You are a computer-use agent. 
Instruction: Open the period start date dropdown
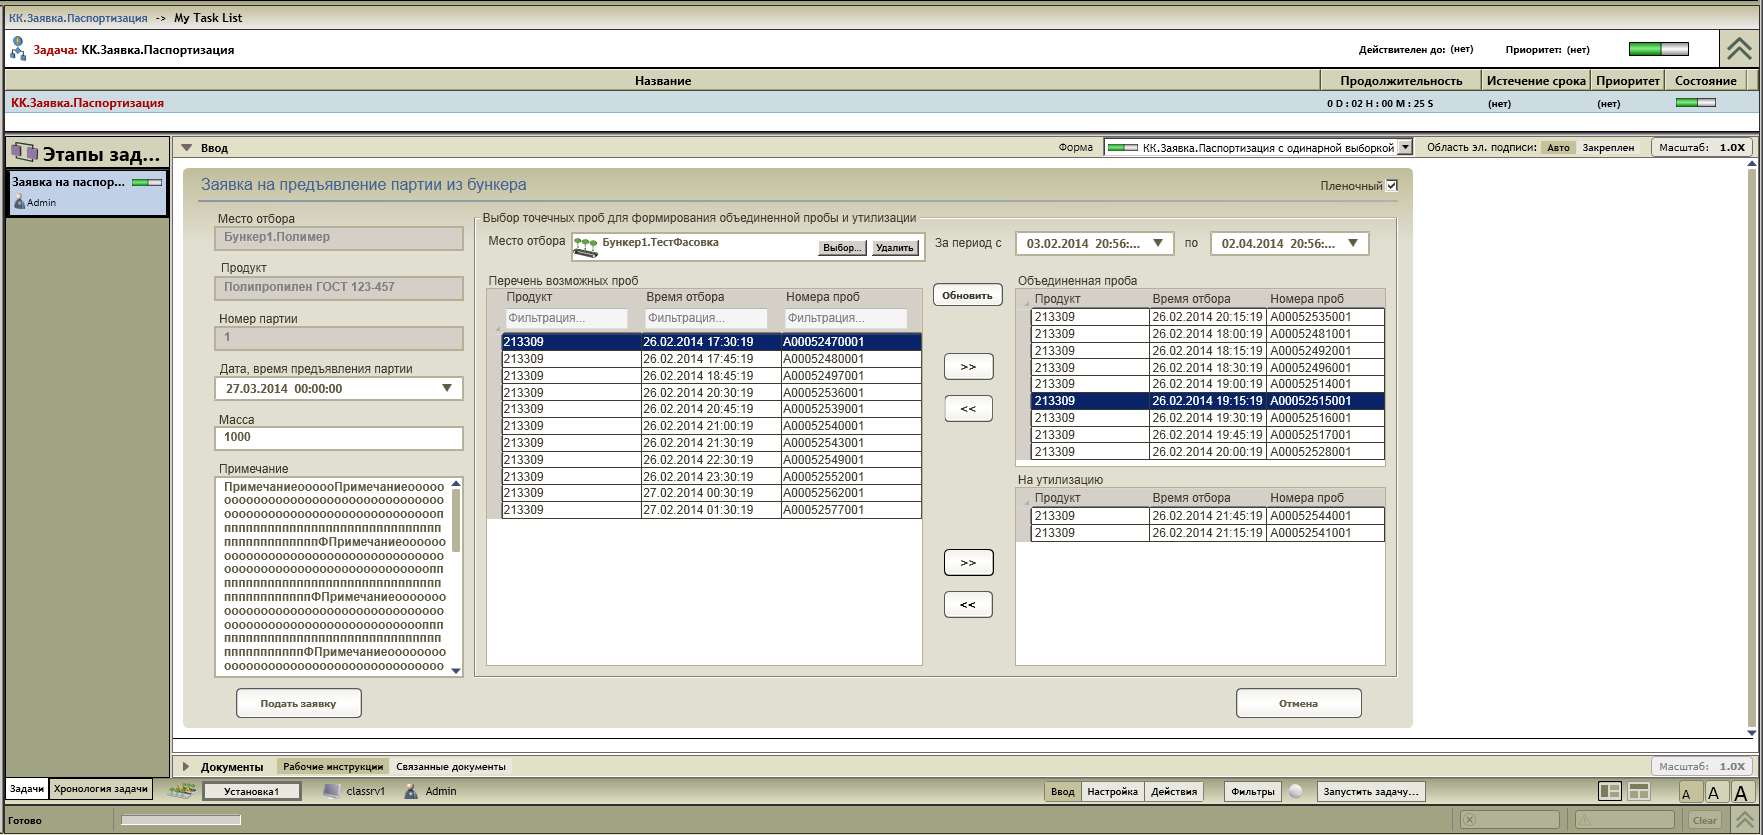pyautogui.click(x=1158, y=243)
